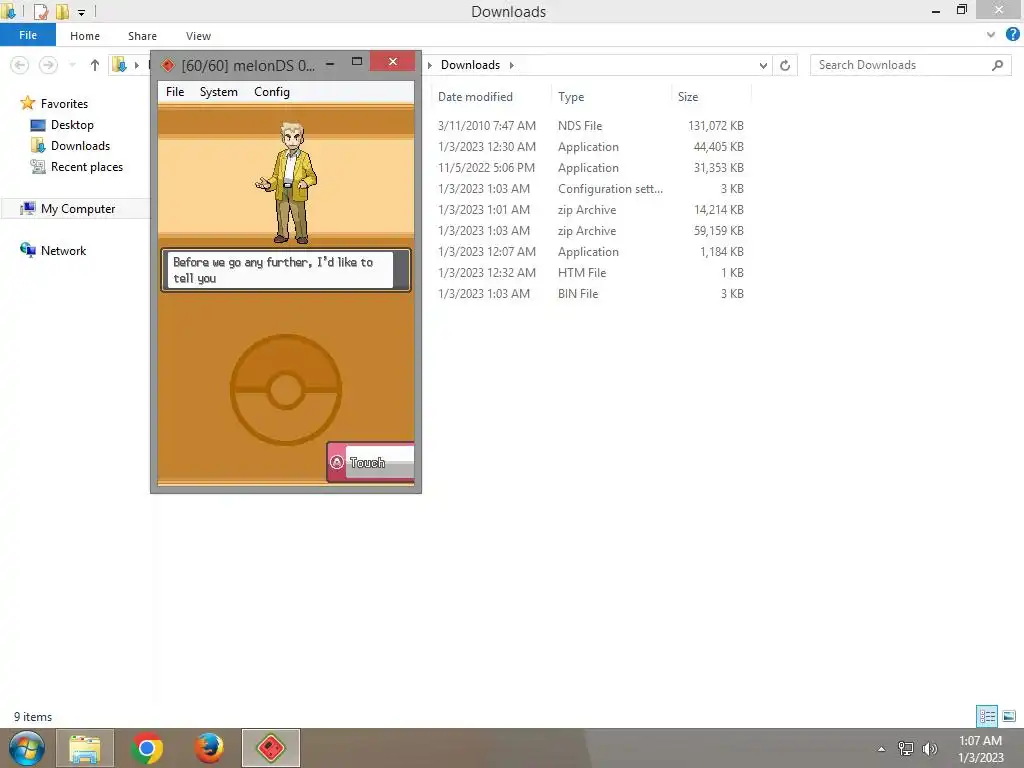
Task: Expand the chevron after Downloads breadcrumb
Action: click(x=511, y=65)
